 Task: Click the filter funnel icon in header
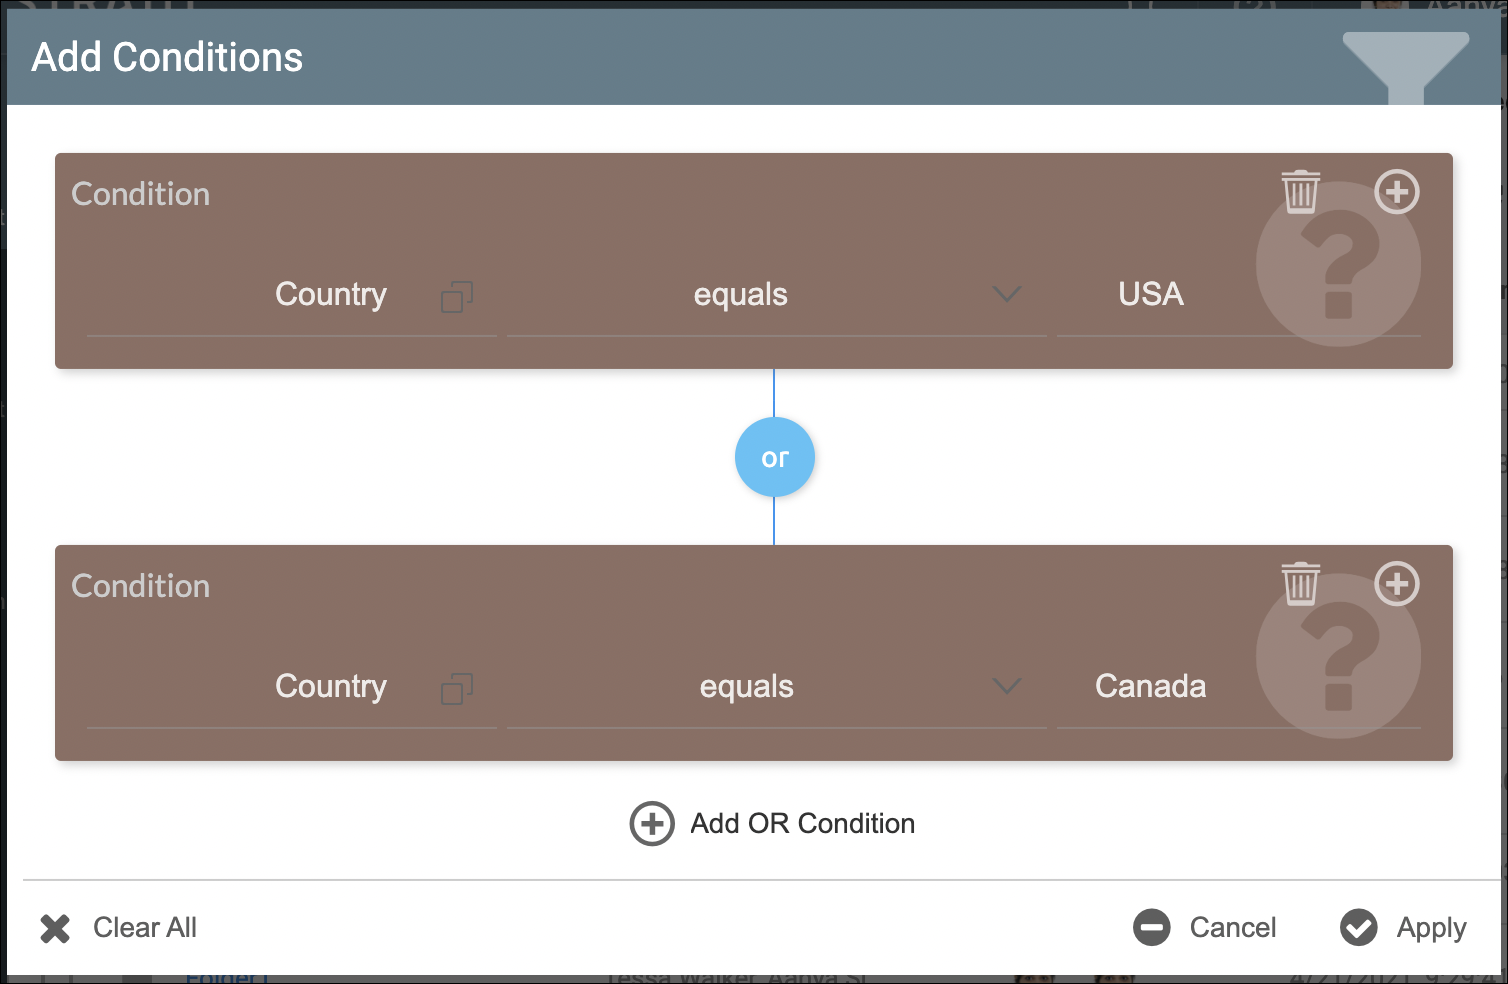tap(1405, 64)
